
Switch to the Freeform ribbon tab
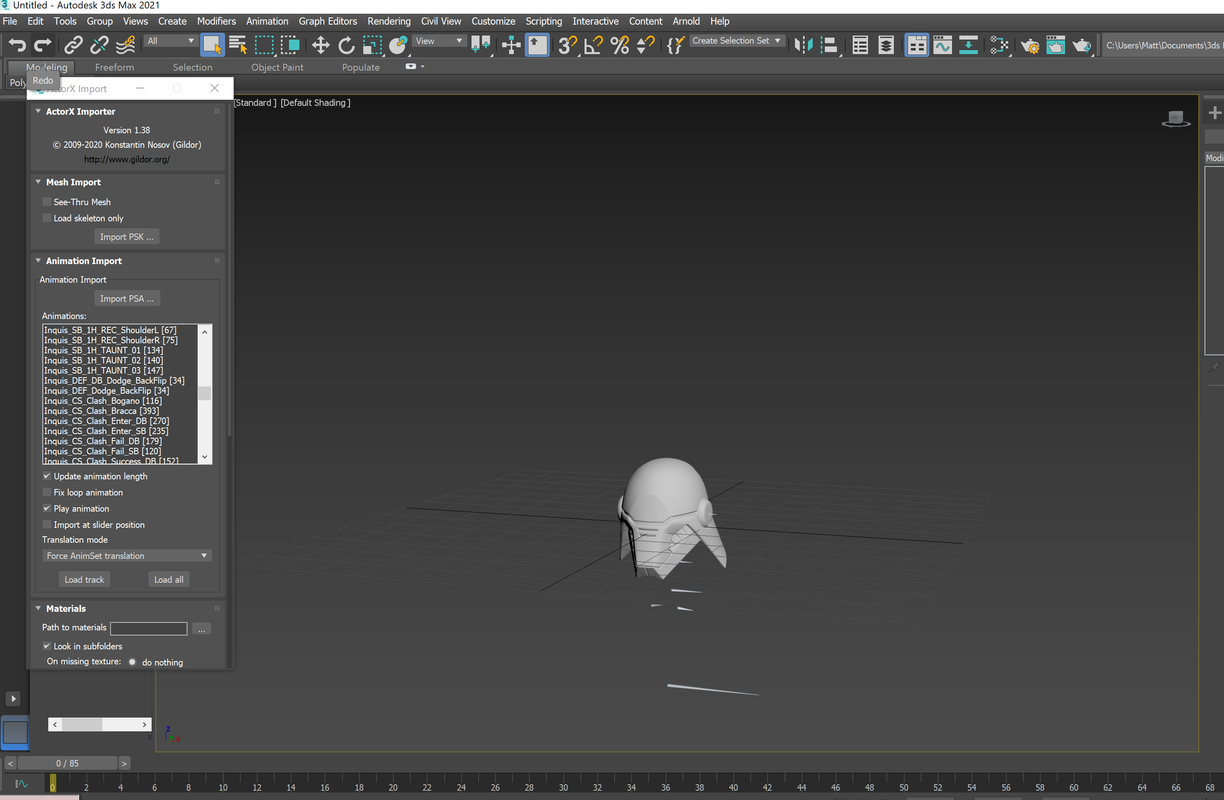pyautogui.click(x=115, y=67)
